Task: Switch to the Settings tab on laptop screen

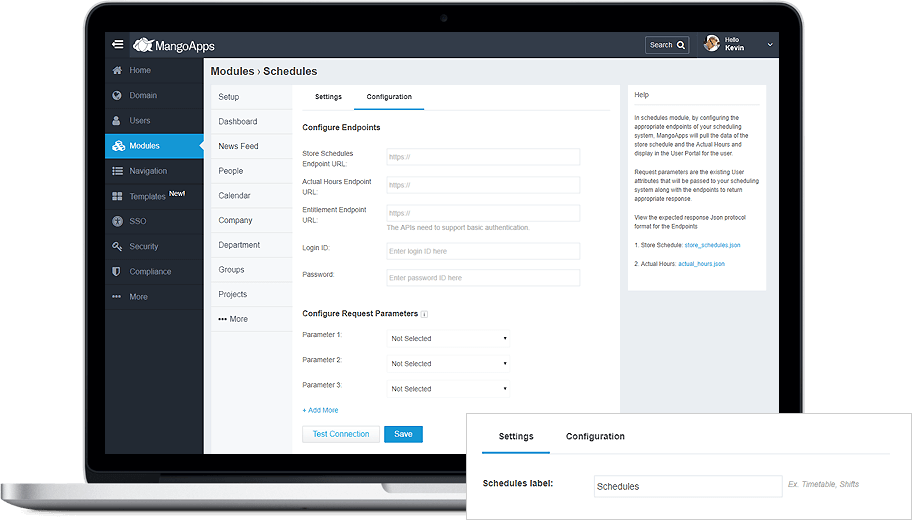Action: tap(328, 97)
